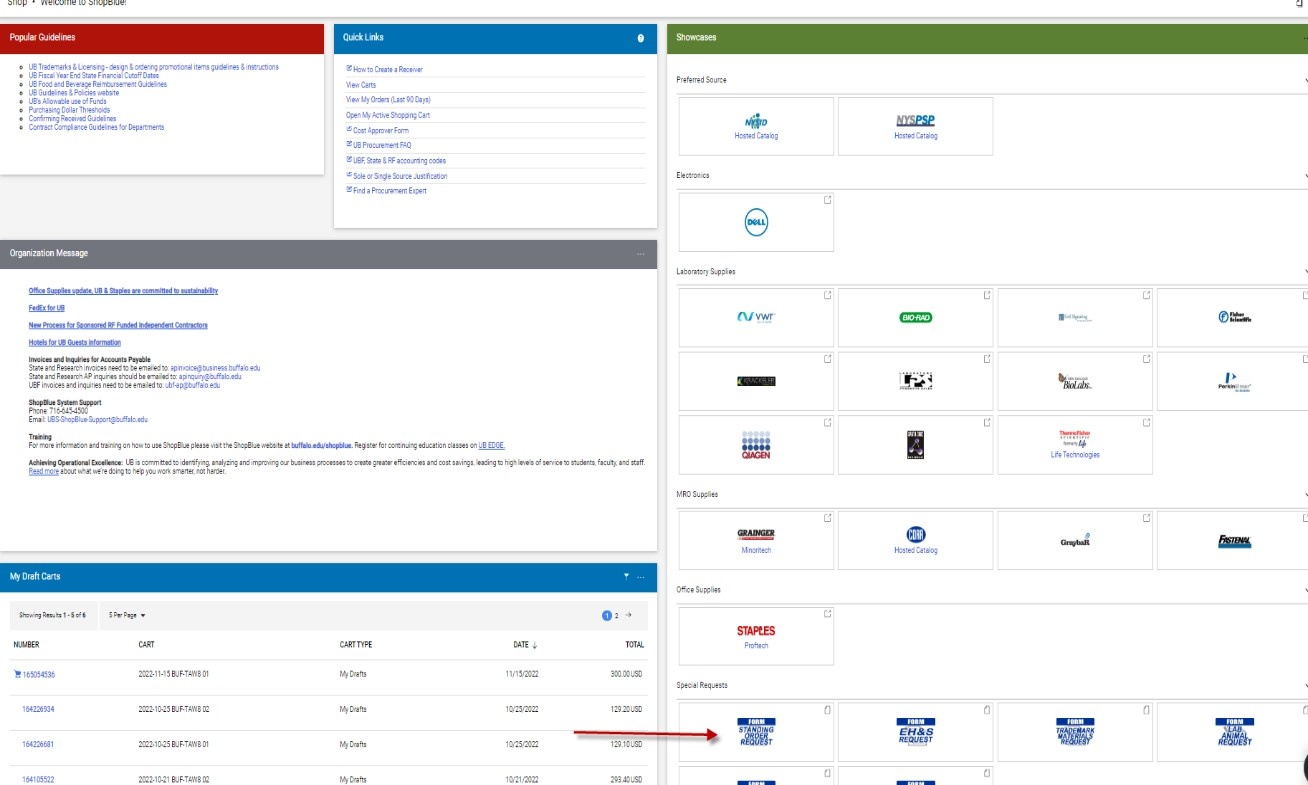The width and height of the screenshot is (1308, 785).
Task: Open the FedEx for UB link
Action: tap(47, 308)
